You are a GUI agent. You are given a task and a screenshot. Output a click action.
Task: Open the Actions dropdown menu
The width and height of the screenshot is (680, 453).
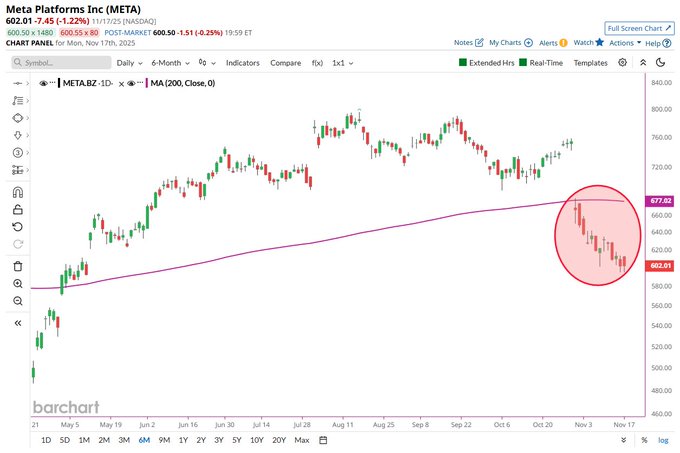point(625,42)
